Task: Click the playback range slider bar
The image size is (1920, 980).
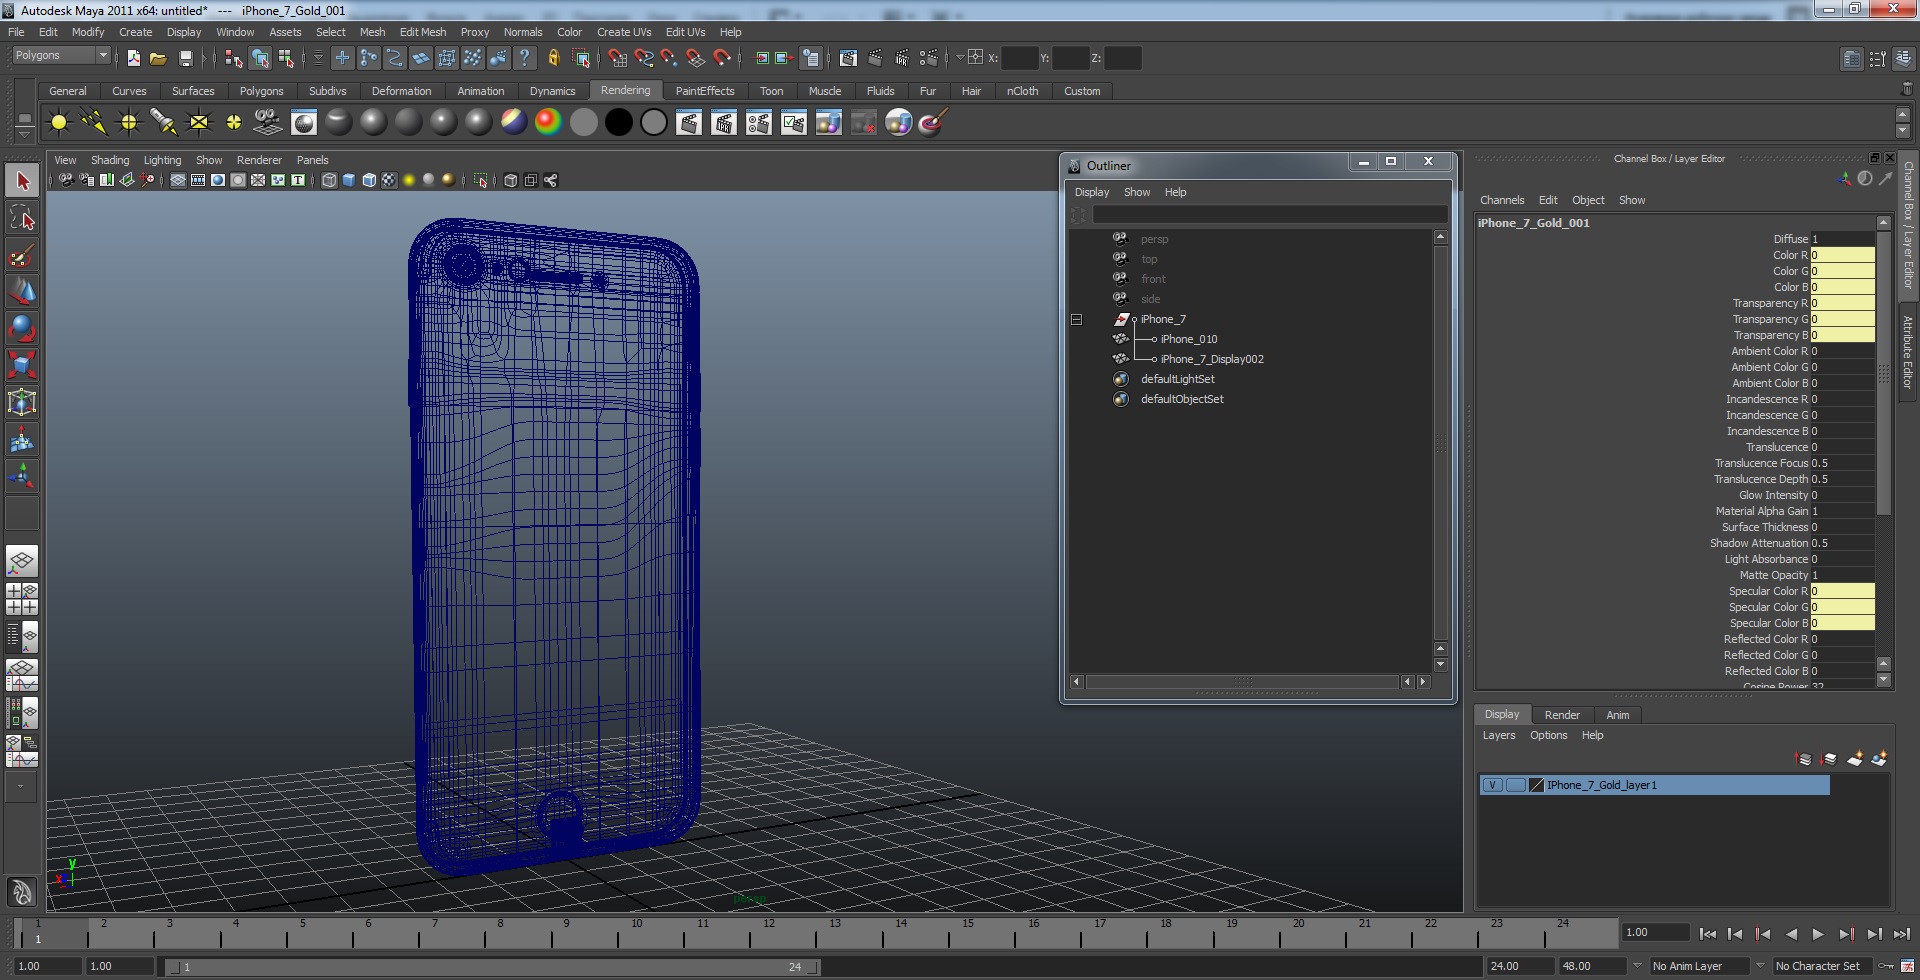Action: [493, 967]
